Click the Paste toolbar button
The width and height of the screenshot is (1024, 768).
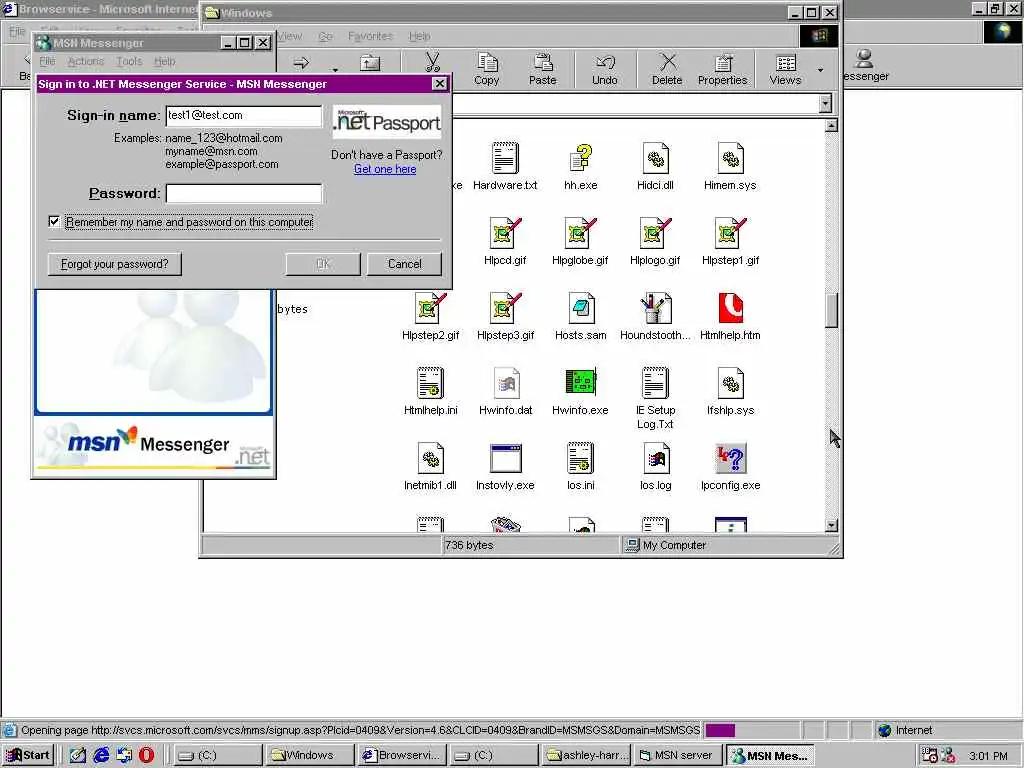point(542,69)
